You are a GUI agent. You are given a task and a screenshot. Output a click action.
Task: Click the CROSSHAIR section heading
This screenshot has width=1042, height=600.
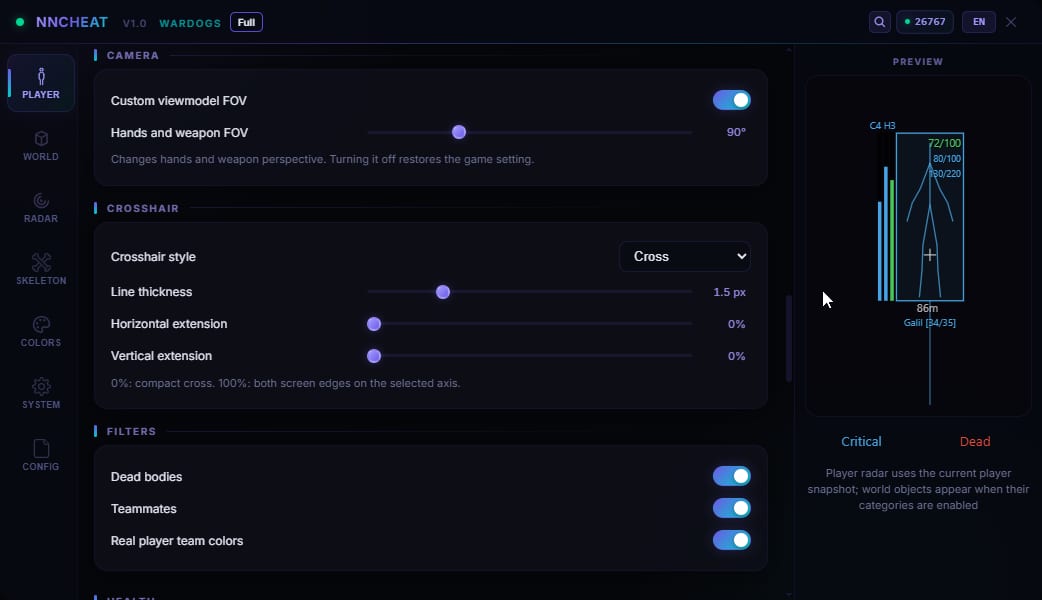143,208
